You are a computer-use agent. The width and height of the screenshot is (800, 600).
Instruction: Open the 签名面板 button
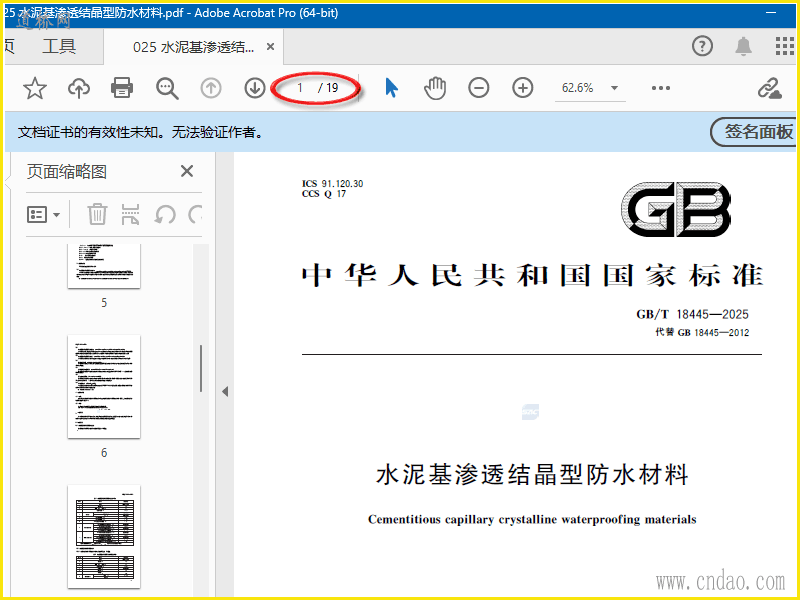pos(754,132)
